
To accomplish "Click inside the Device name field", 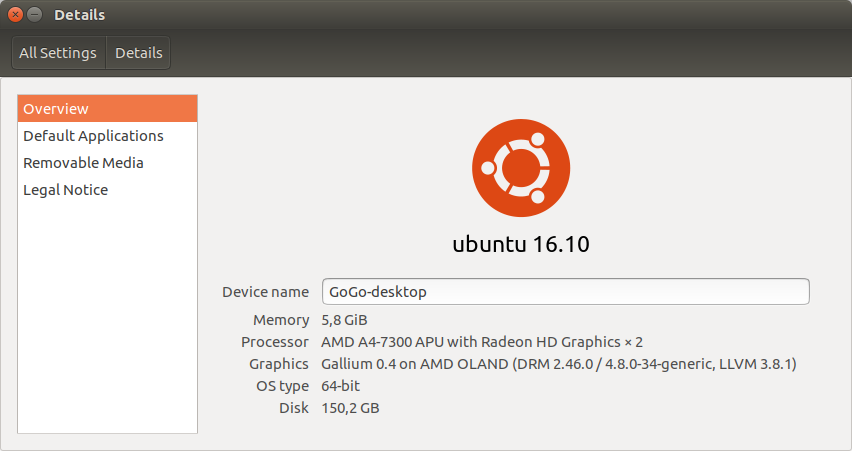I will click(x=565, y=292).
